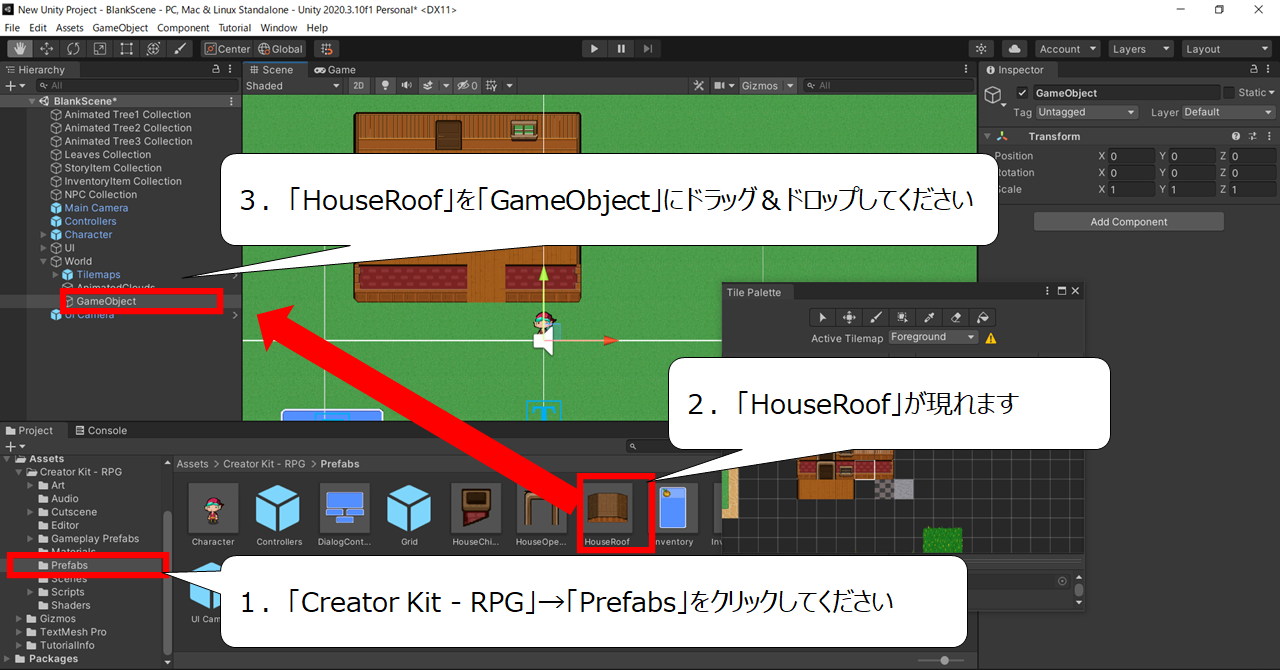Expand the Character object in the Hierarchy
The width and height of the screenshot is (1280, 670).
point(43,235)
